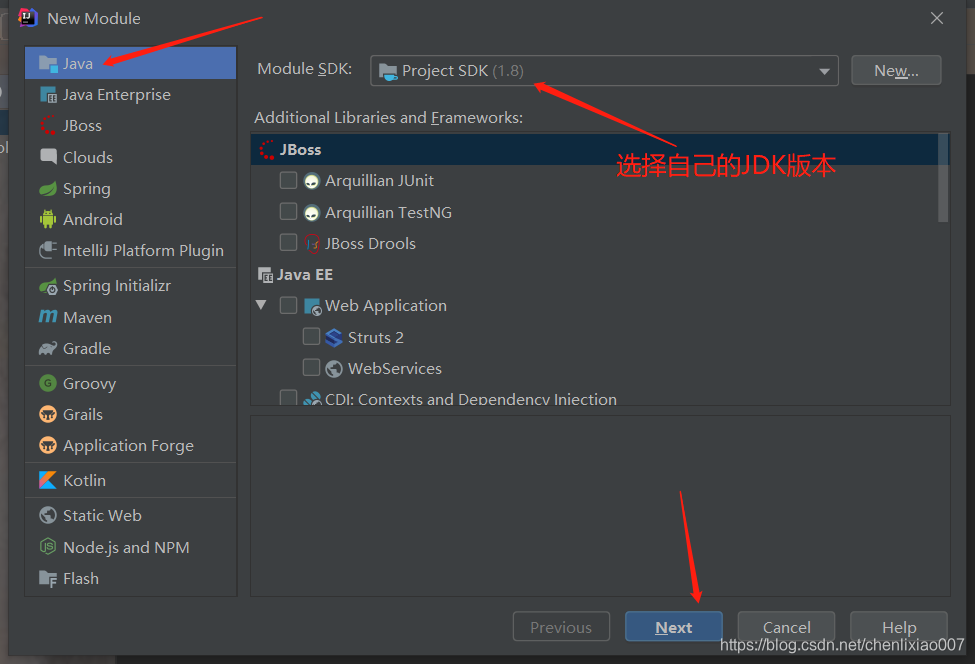Click the IntelliJ logo in title bar
Viewport: 975px width, 664px height.
click(x=28, y=17)
